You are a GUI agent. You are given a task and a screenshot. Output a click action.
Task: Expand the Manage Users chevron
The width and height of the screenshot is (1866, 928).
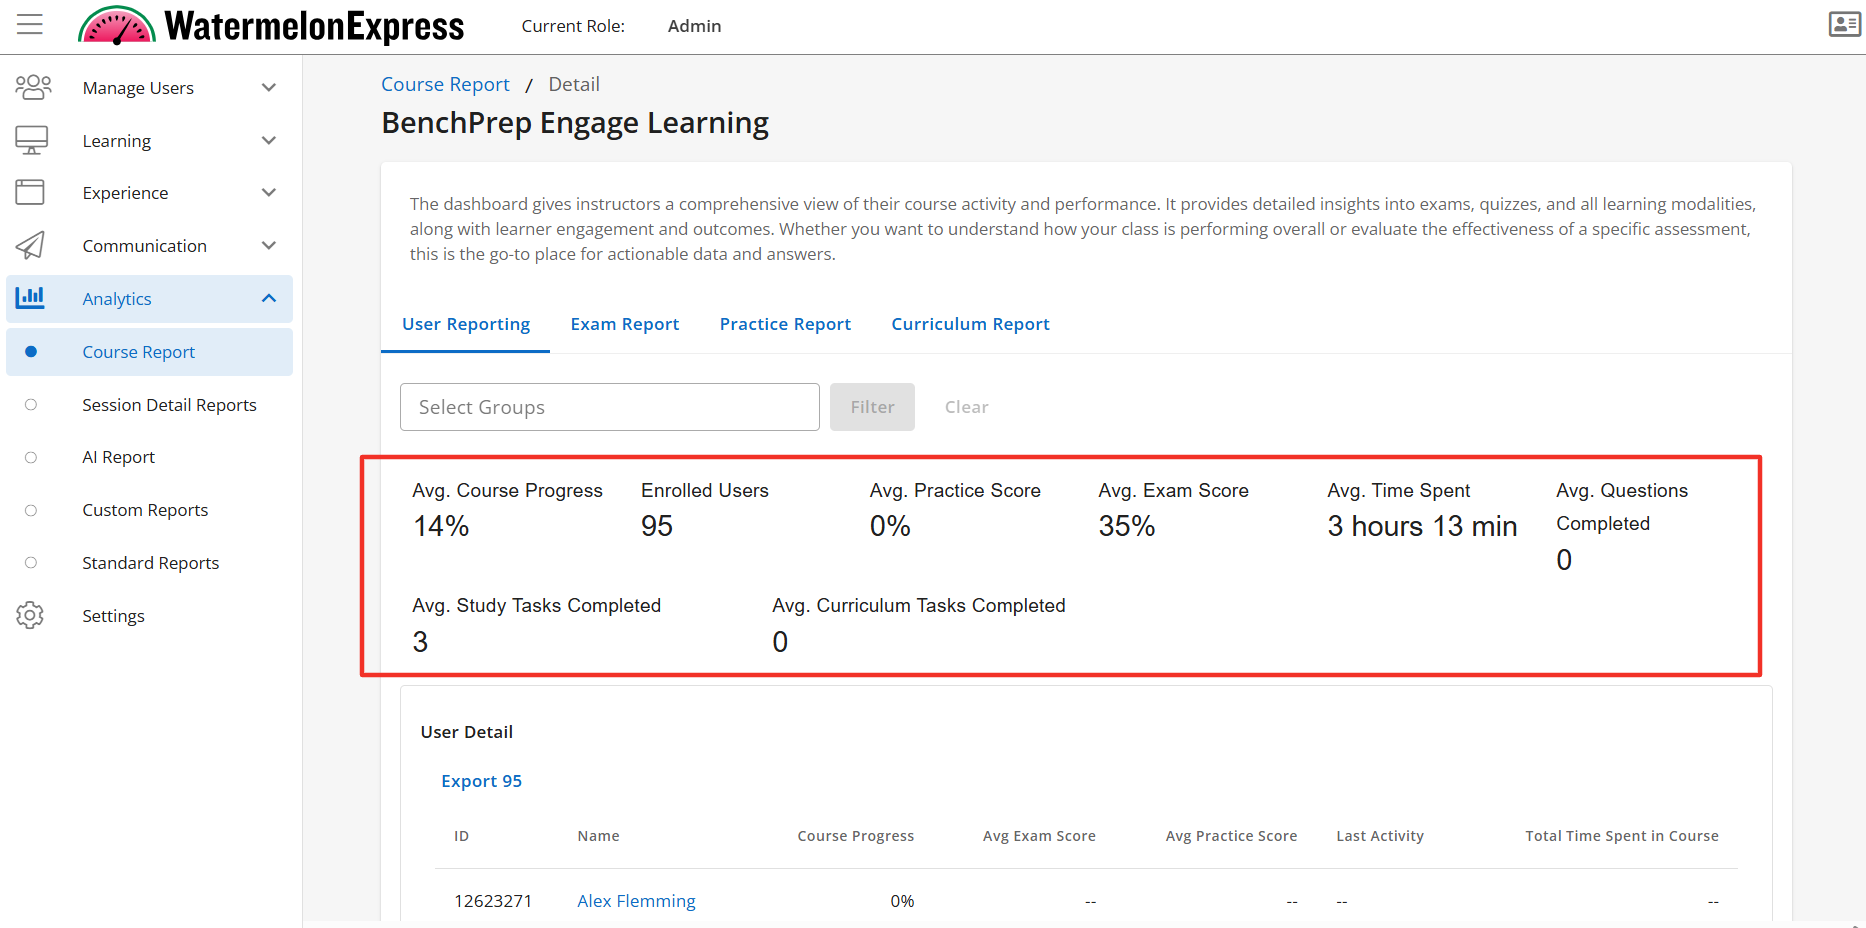[x=268, y=88]
